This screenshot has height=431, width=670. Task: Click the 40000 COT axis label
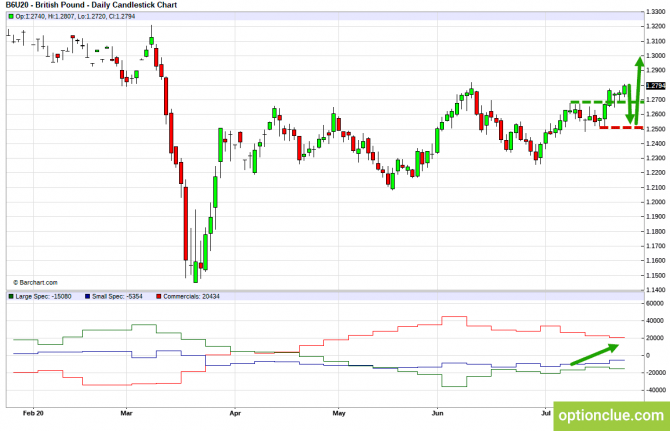655,321
